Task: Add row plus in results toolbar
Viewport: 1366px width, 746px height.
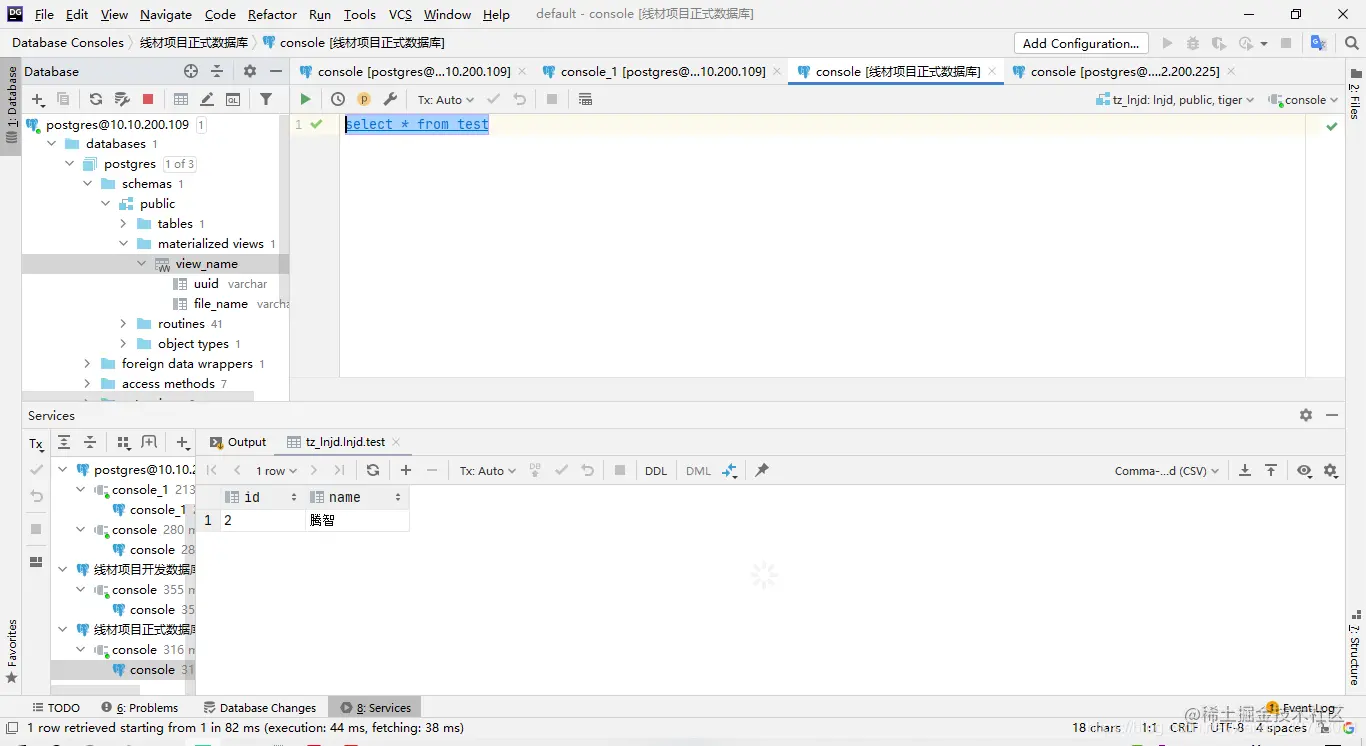Action: [406, 470]
